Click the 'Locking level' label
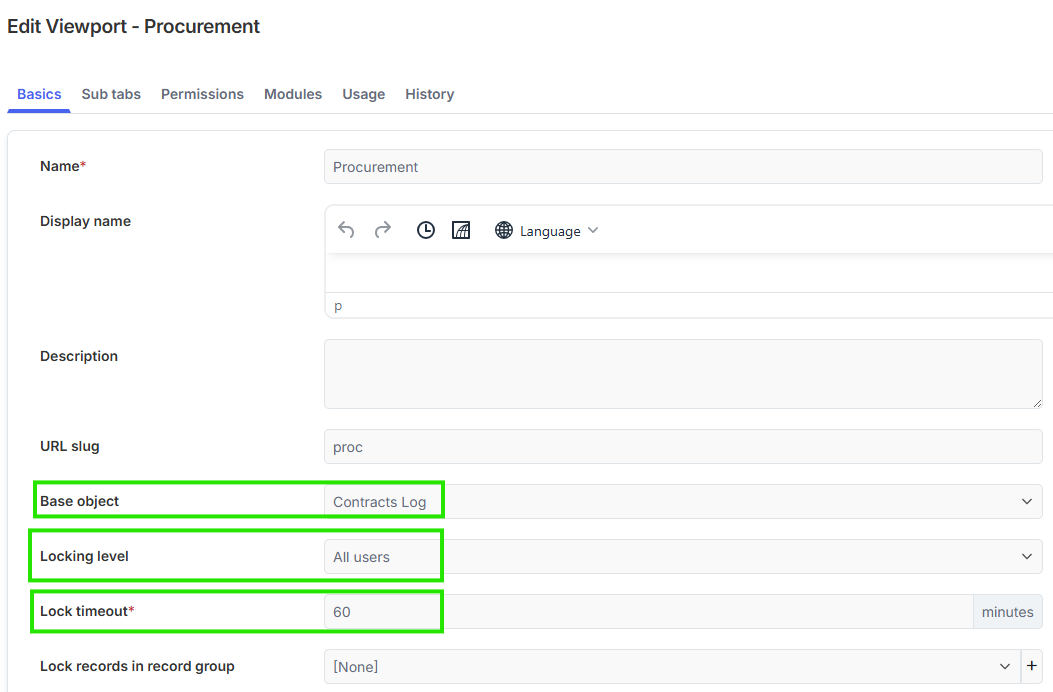Viewport: 1053px width, 692px height. (84, 556)
